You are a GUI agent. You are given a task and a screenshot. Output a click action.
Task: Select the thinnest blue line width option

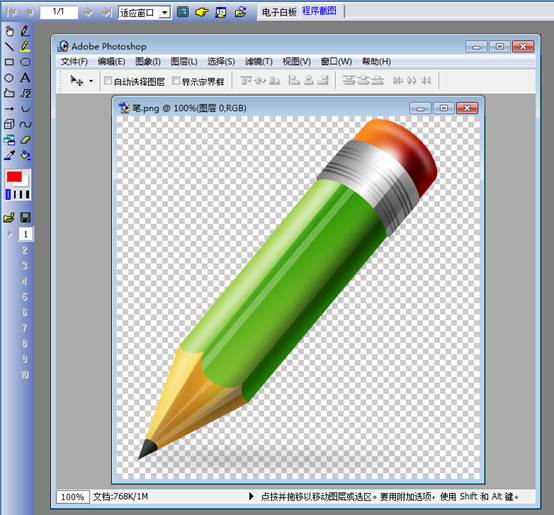8,194
